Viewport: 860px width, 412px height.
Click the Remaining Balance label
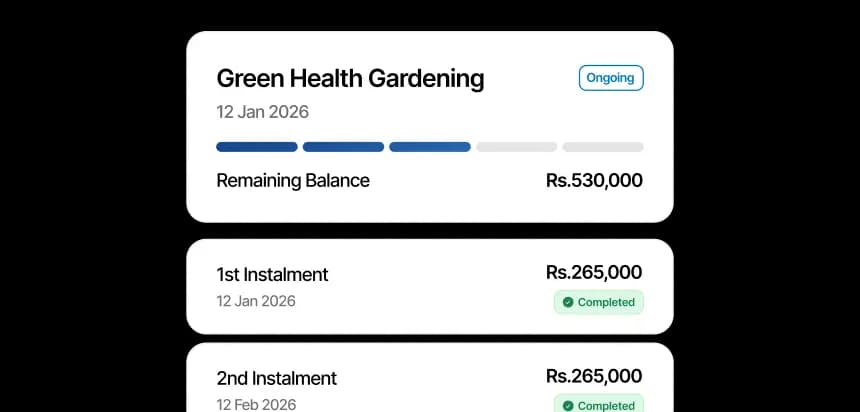point(293,181)
